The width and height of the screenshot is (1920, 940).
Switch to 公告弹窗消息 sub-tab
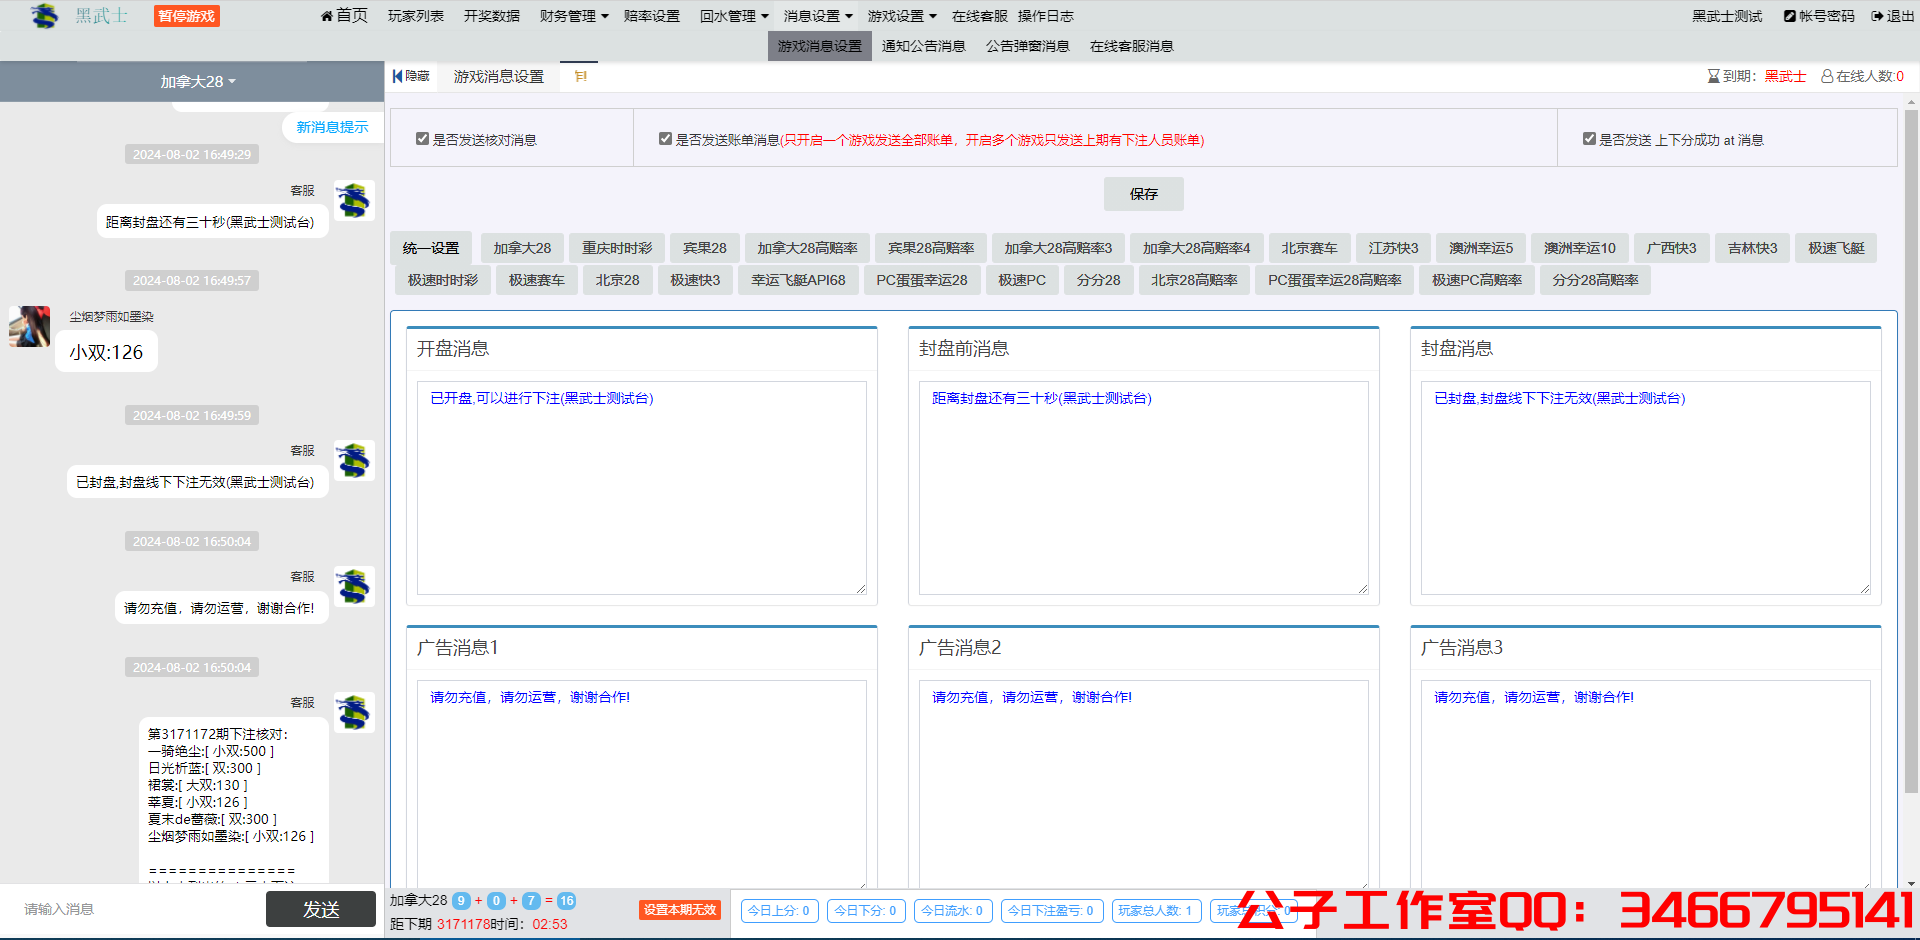[x=1028, y=46]
